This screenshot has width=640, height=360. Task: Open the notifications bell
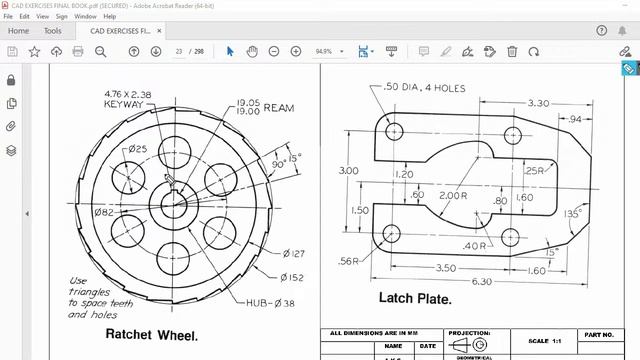pos(622,31)
